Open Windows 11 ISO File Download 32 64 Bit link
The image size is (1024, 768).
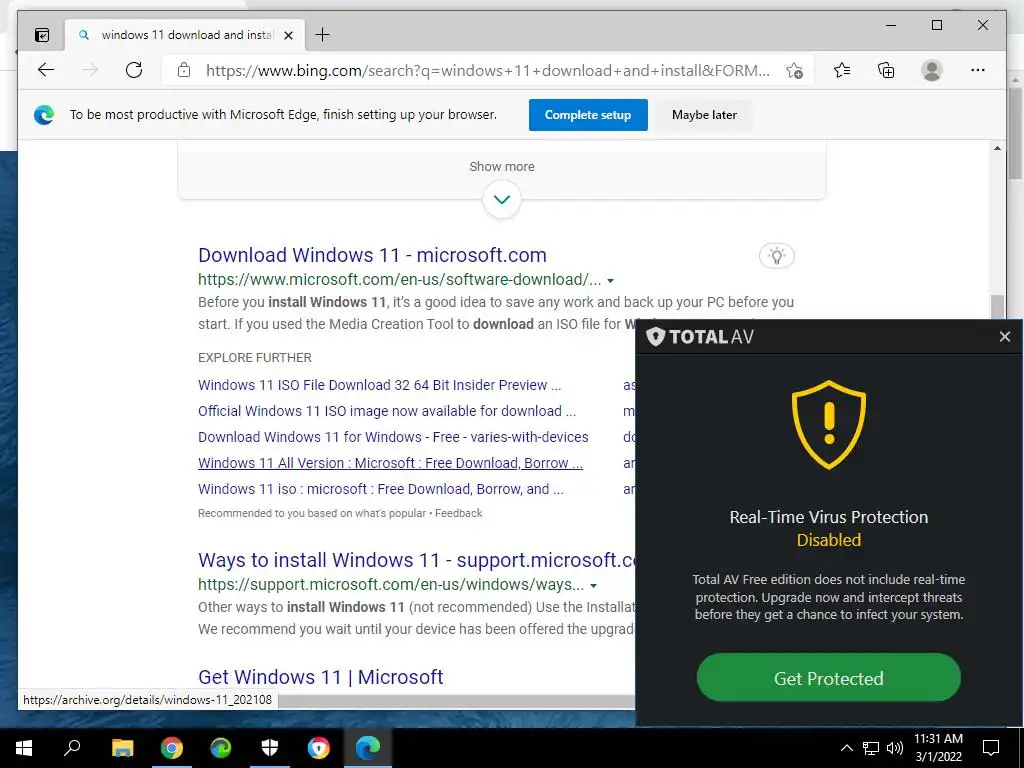coord(379,385)
